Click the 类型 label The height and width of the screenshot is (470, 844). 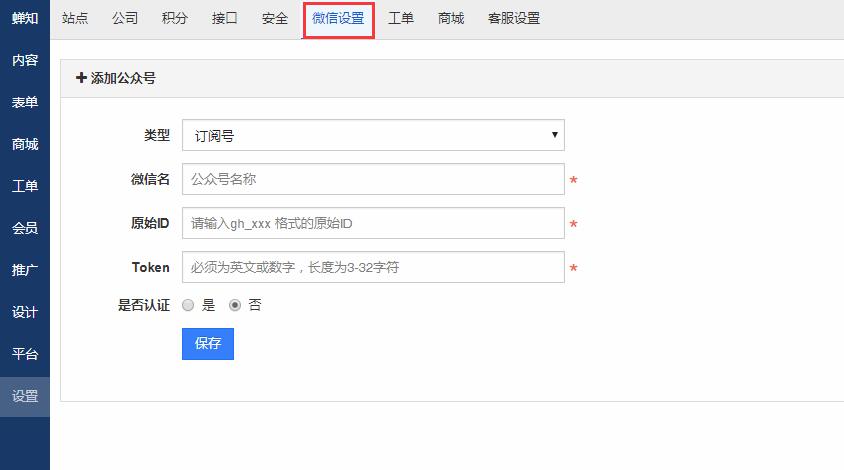157,135
